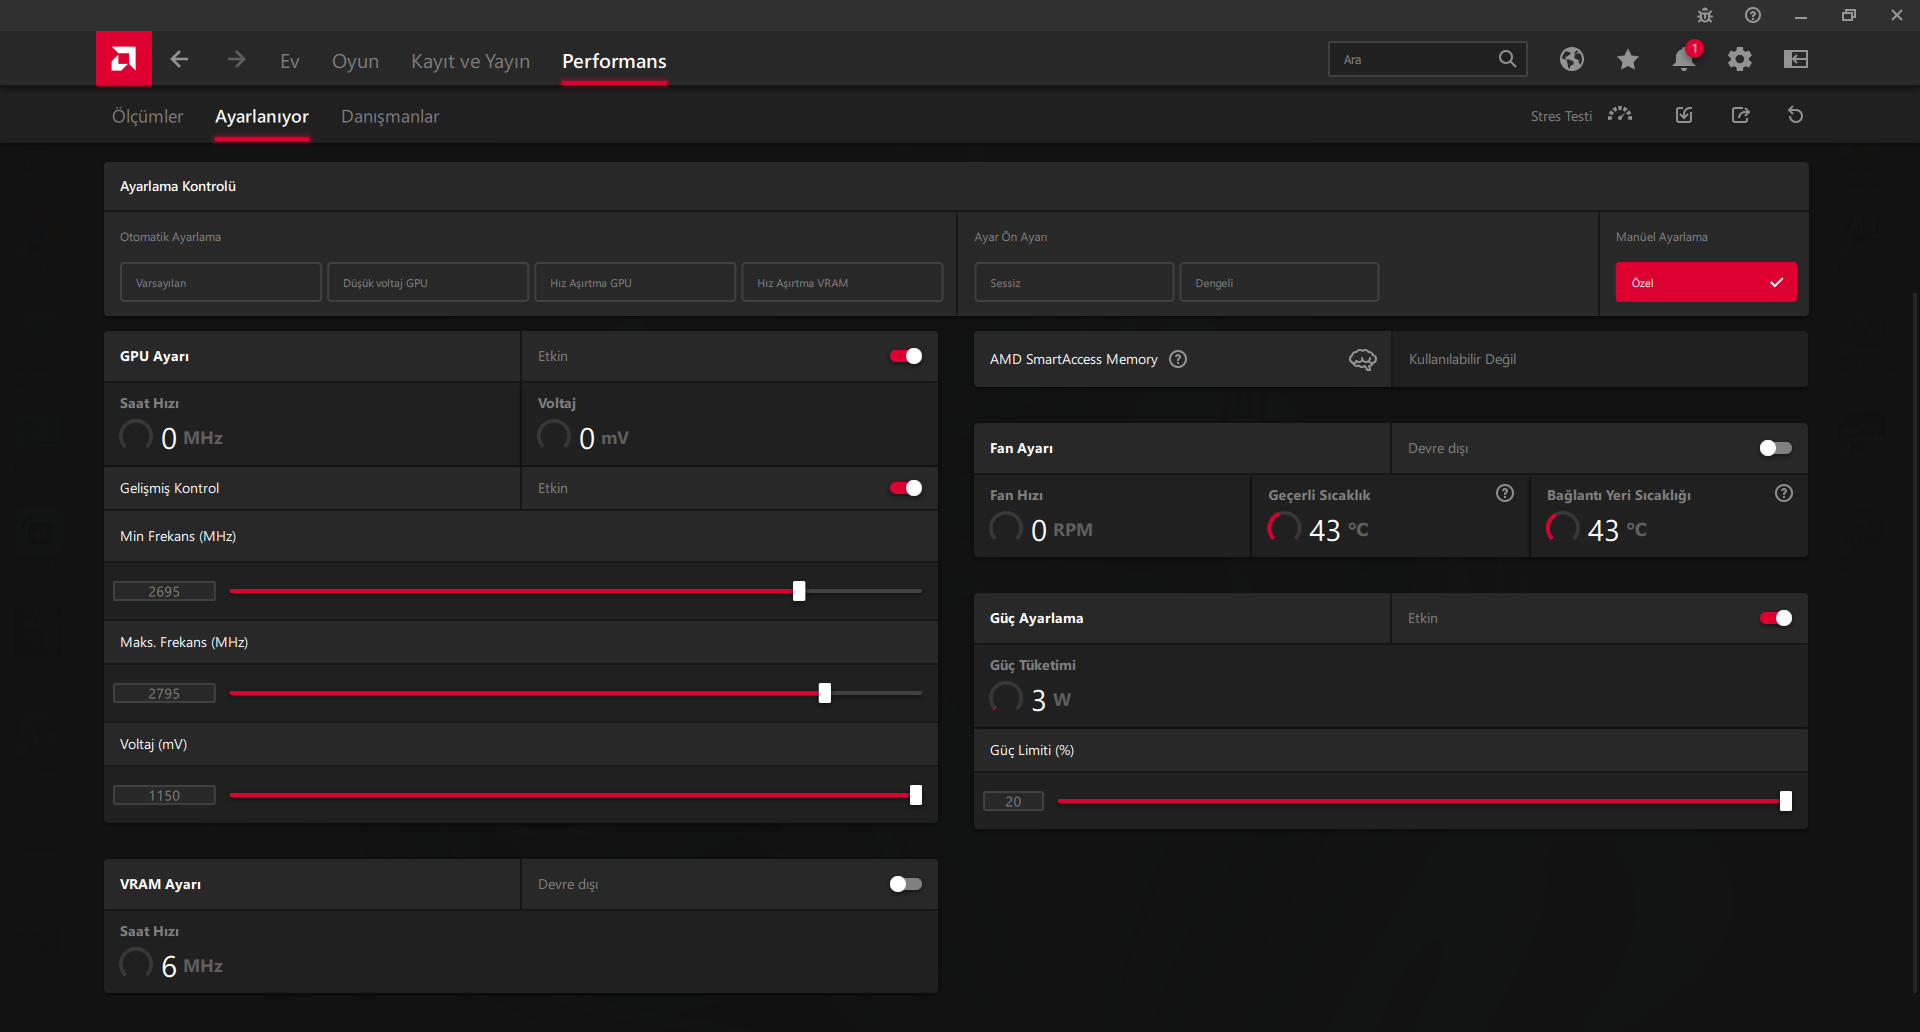Viewport: 1920px width, 1032px height.
Task: Open the Oyun menu tab
Action: pyautogui.click(x=355, y=61)
